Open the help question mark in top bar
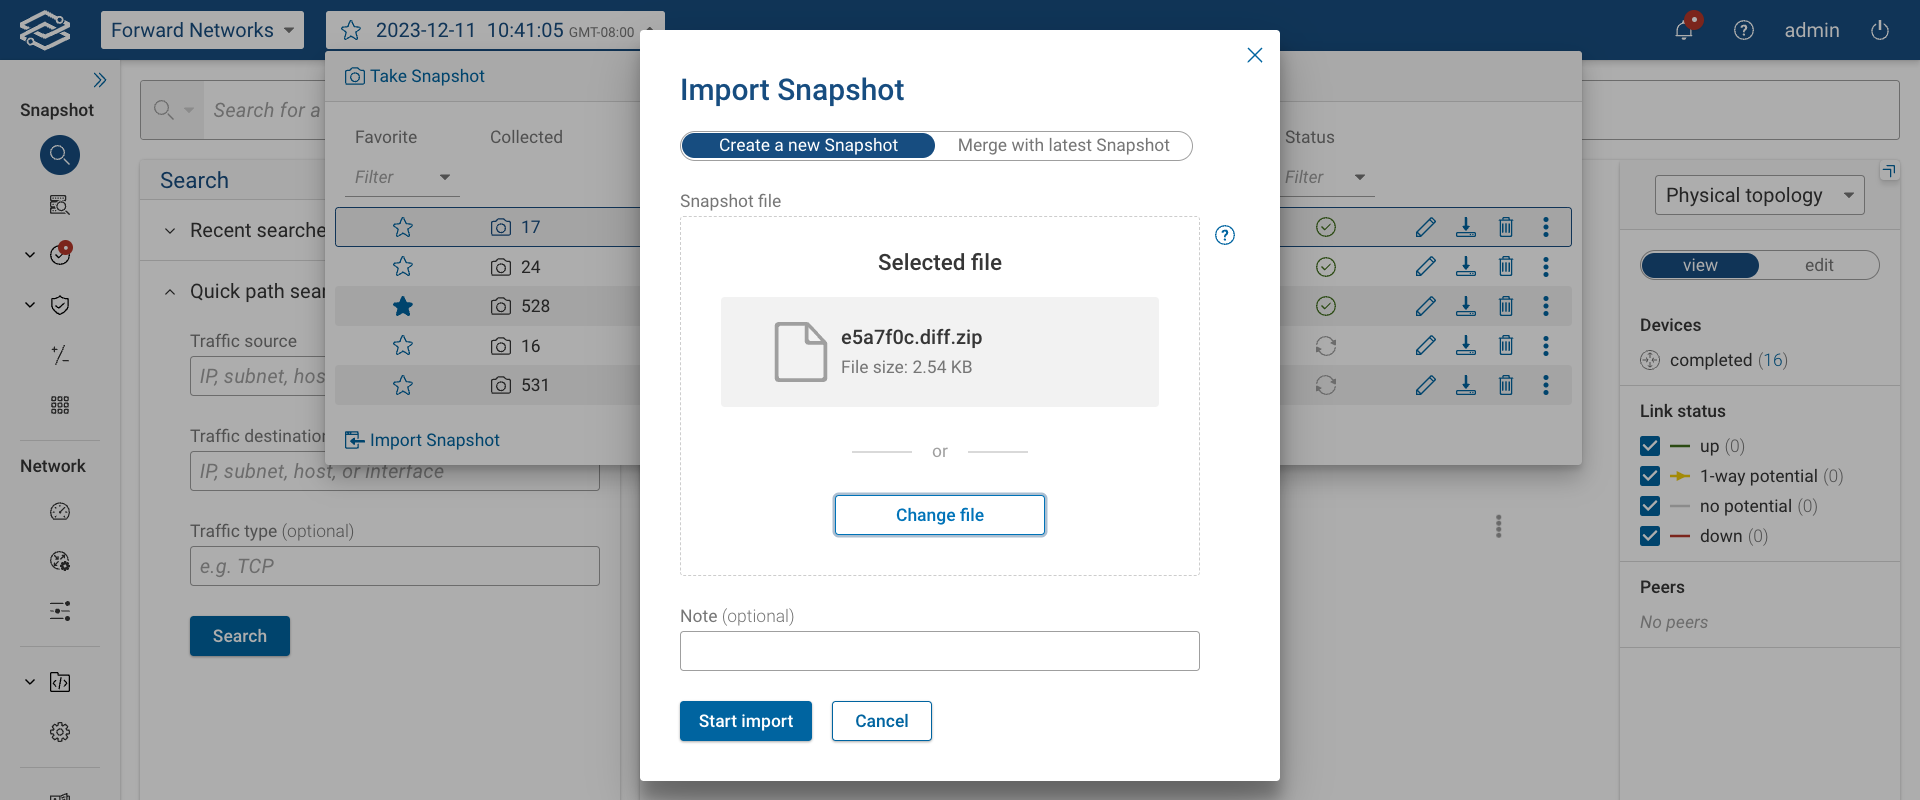This screenshot has height=800, width=1920. pos(1744,30)
